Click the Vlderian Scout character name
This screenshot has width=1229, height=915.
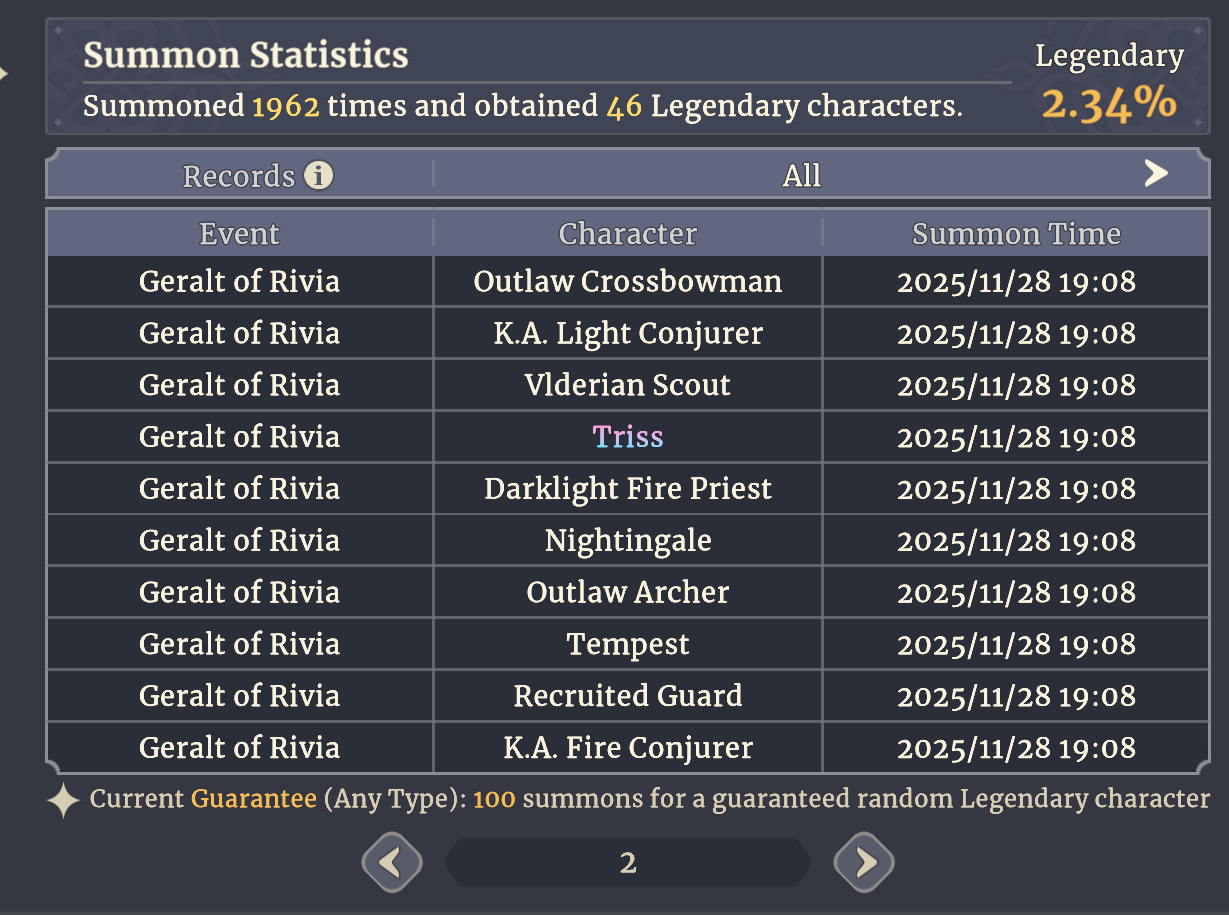click(628, 385)
